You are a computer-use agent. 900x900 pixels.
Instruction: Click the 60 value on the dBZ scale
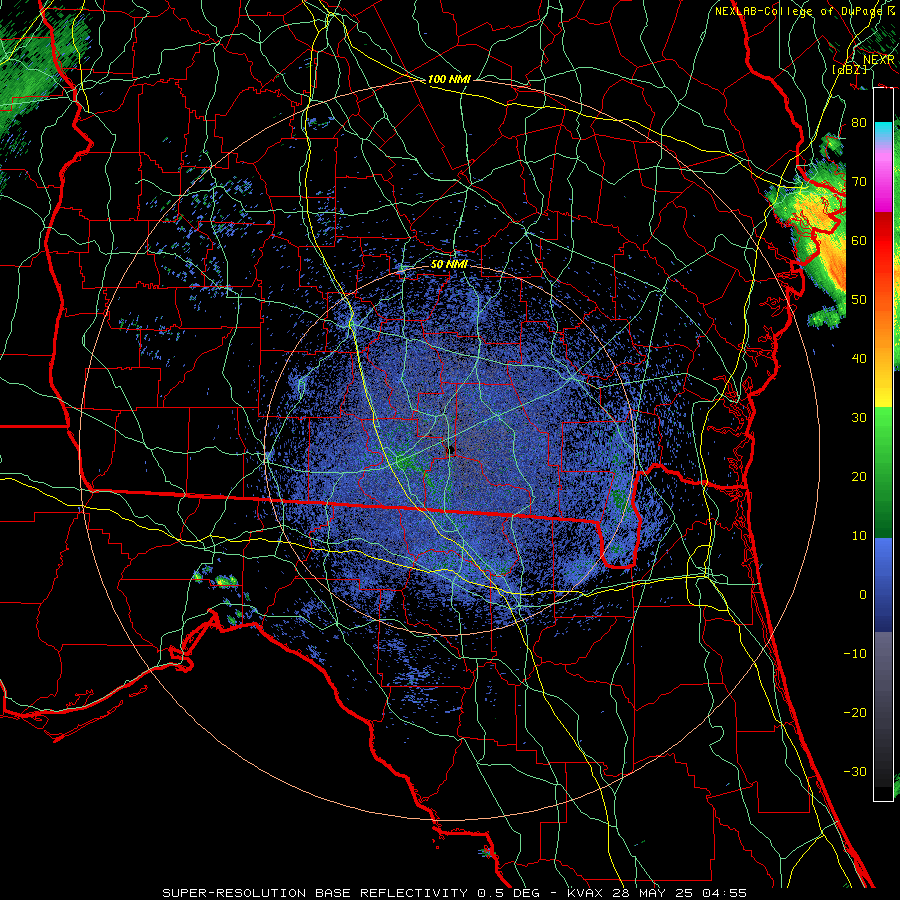(859, 241)
